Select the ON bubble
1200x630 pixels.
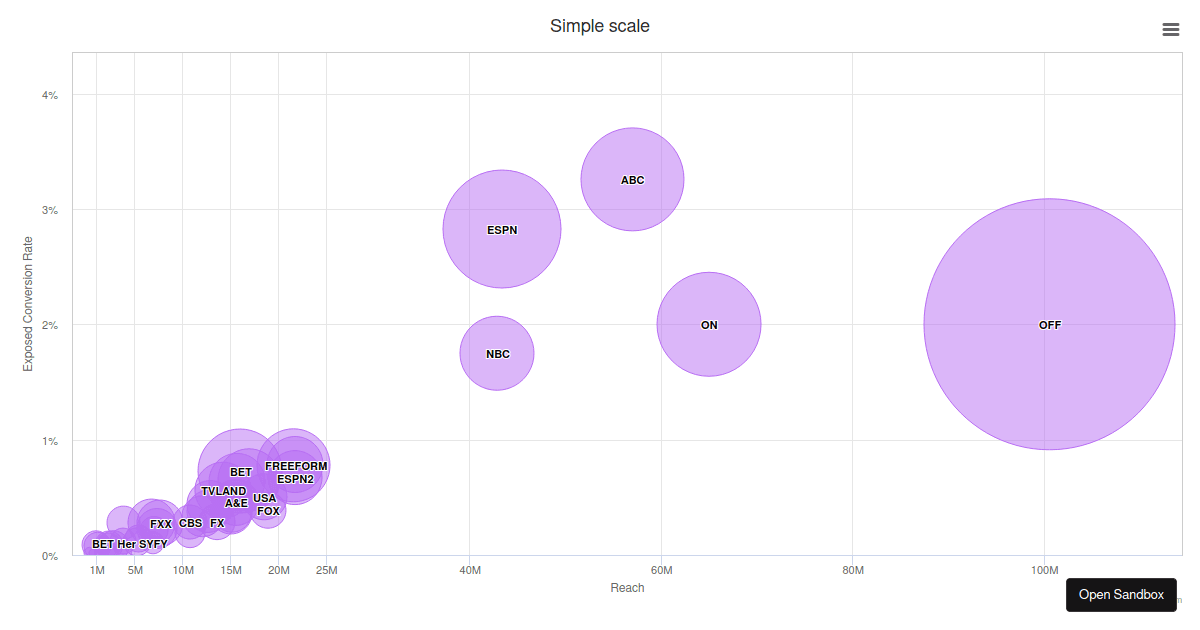[709, 325]
